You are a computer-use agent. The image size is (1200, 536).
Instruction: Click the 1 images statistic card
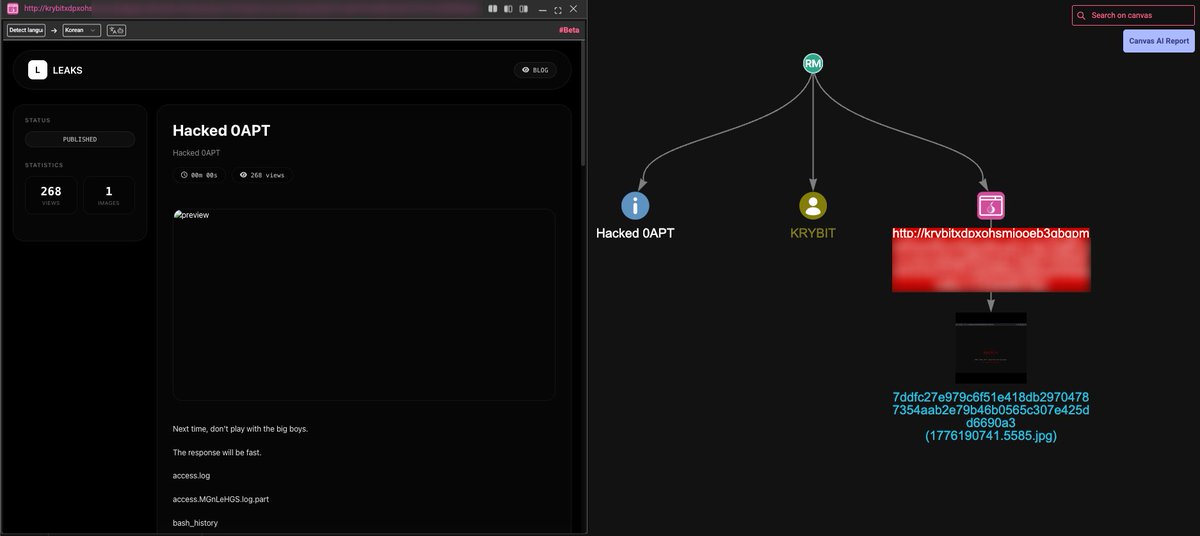coord(108,195)
